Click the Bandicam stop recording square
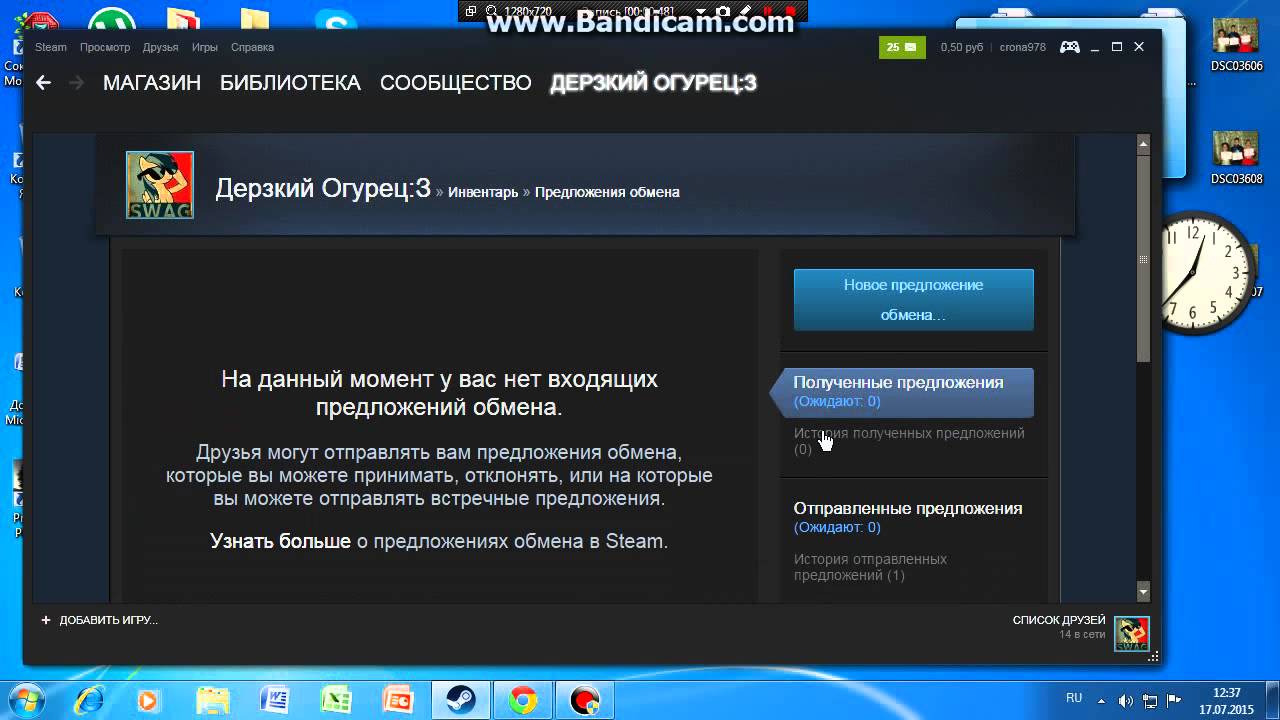 [791, 12]
